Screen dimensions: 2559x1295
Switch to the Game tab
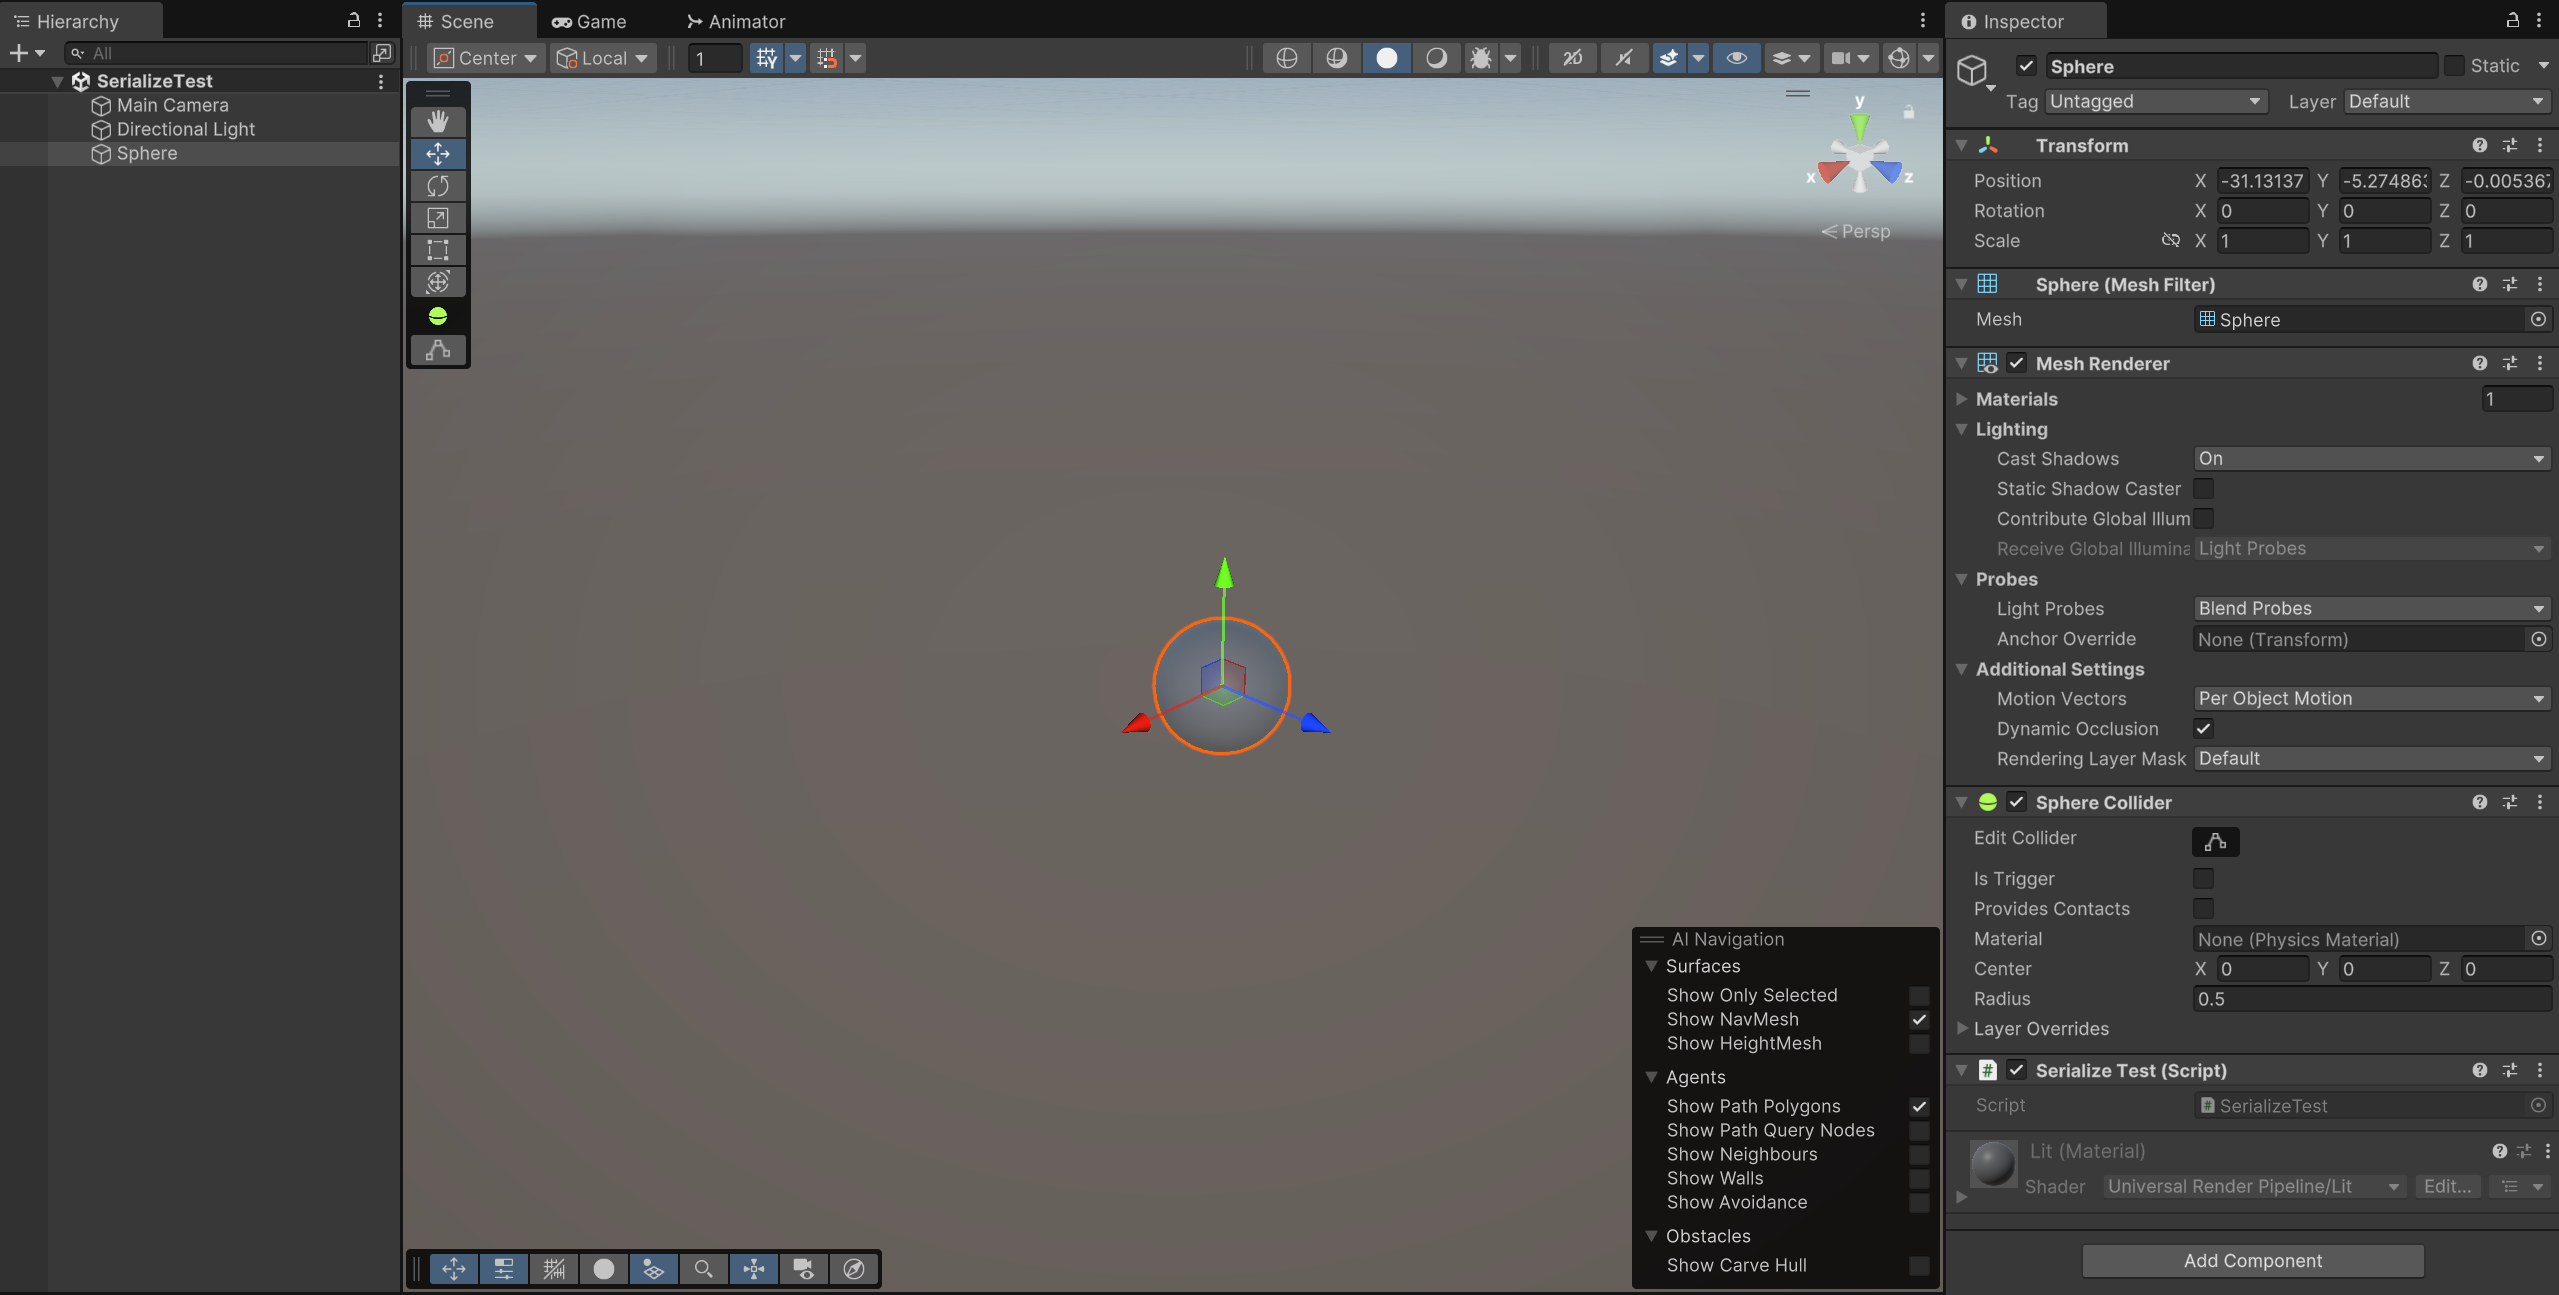point(589,21)
